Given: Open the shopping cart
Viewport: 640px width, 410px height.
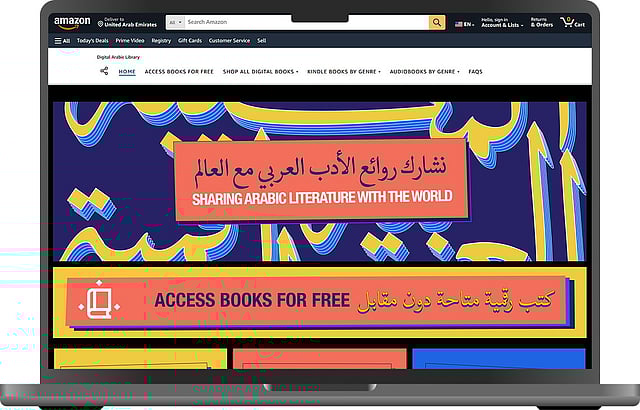Looking at the screenshot, I should [x=572, y=22].
